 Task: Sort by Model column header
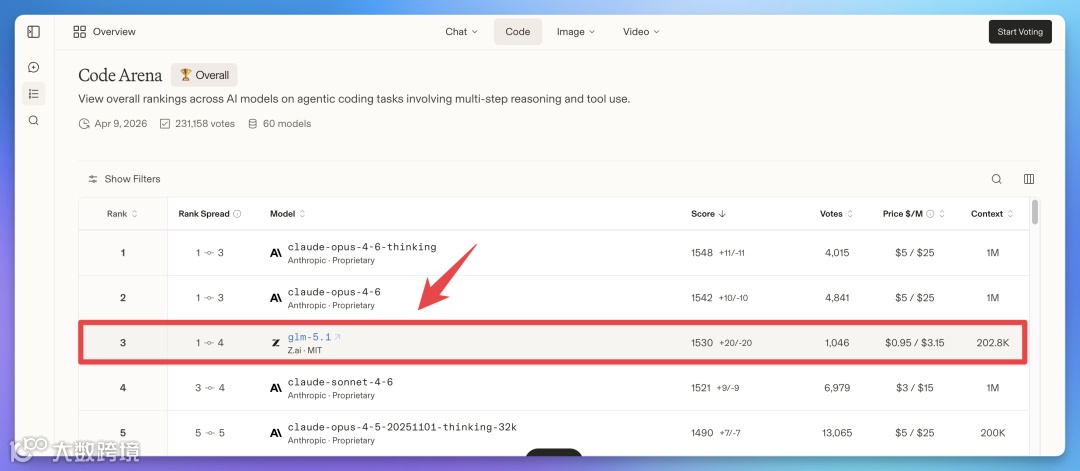pyautogui.click(x=288, y=214)
